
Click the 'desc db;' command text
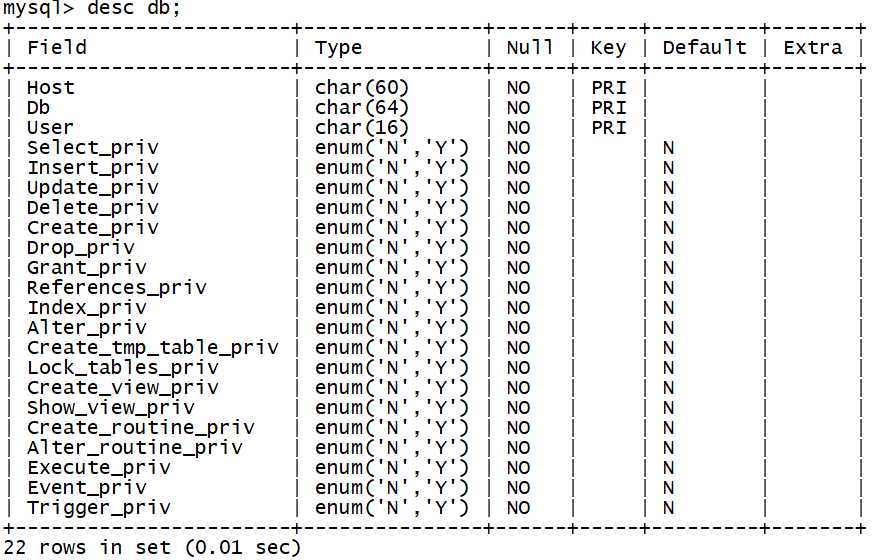(x=134, y=8)
